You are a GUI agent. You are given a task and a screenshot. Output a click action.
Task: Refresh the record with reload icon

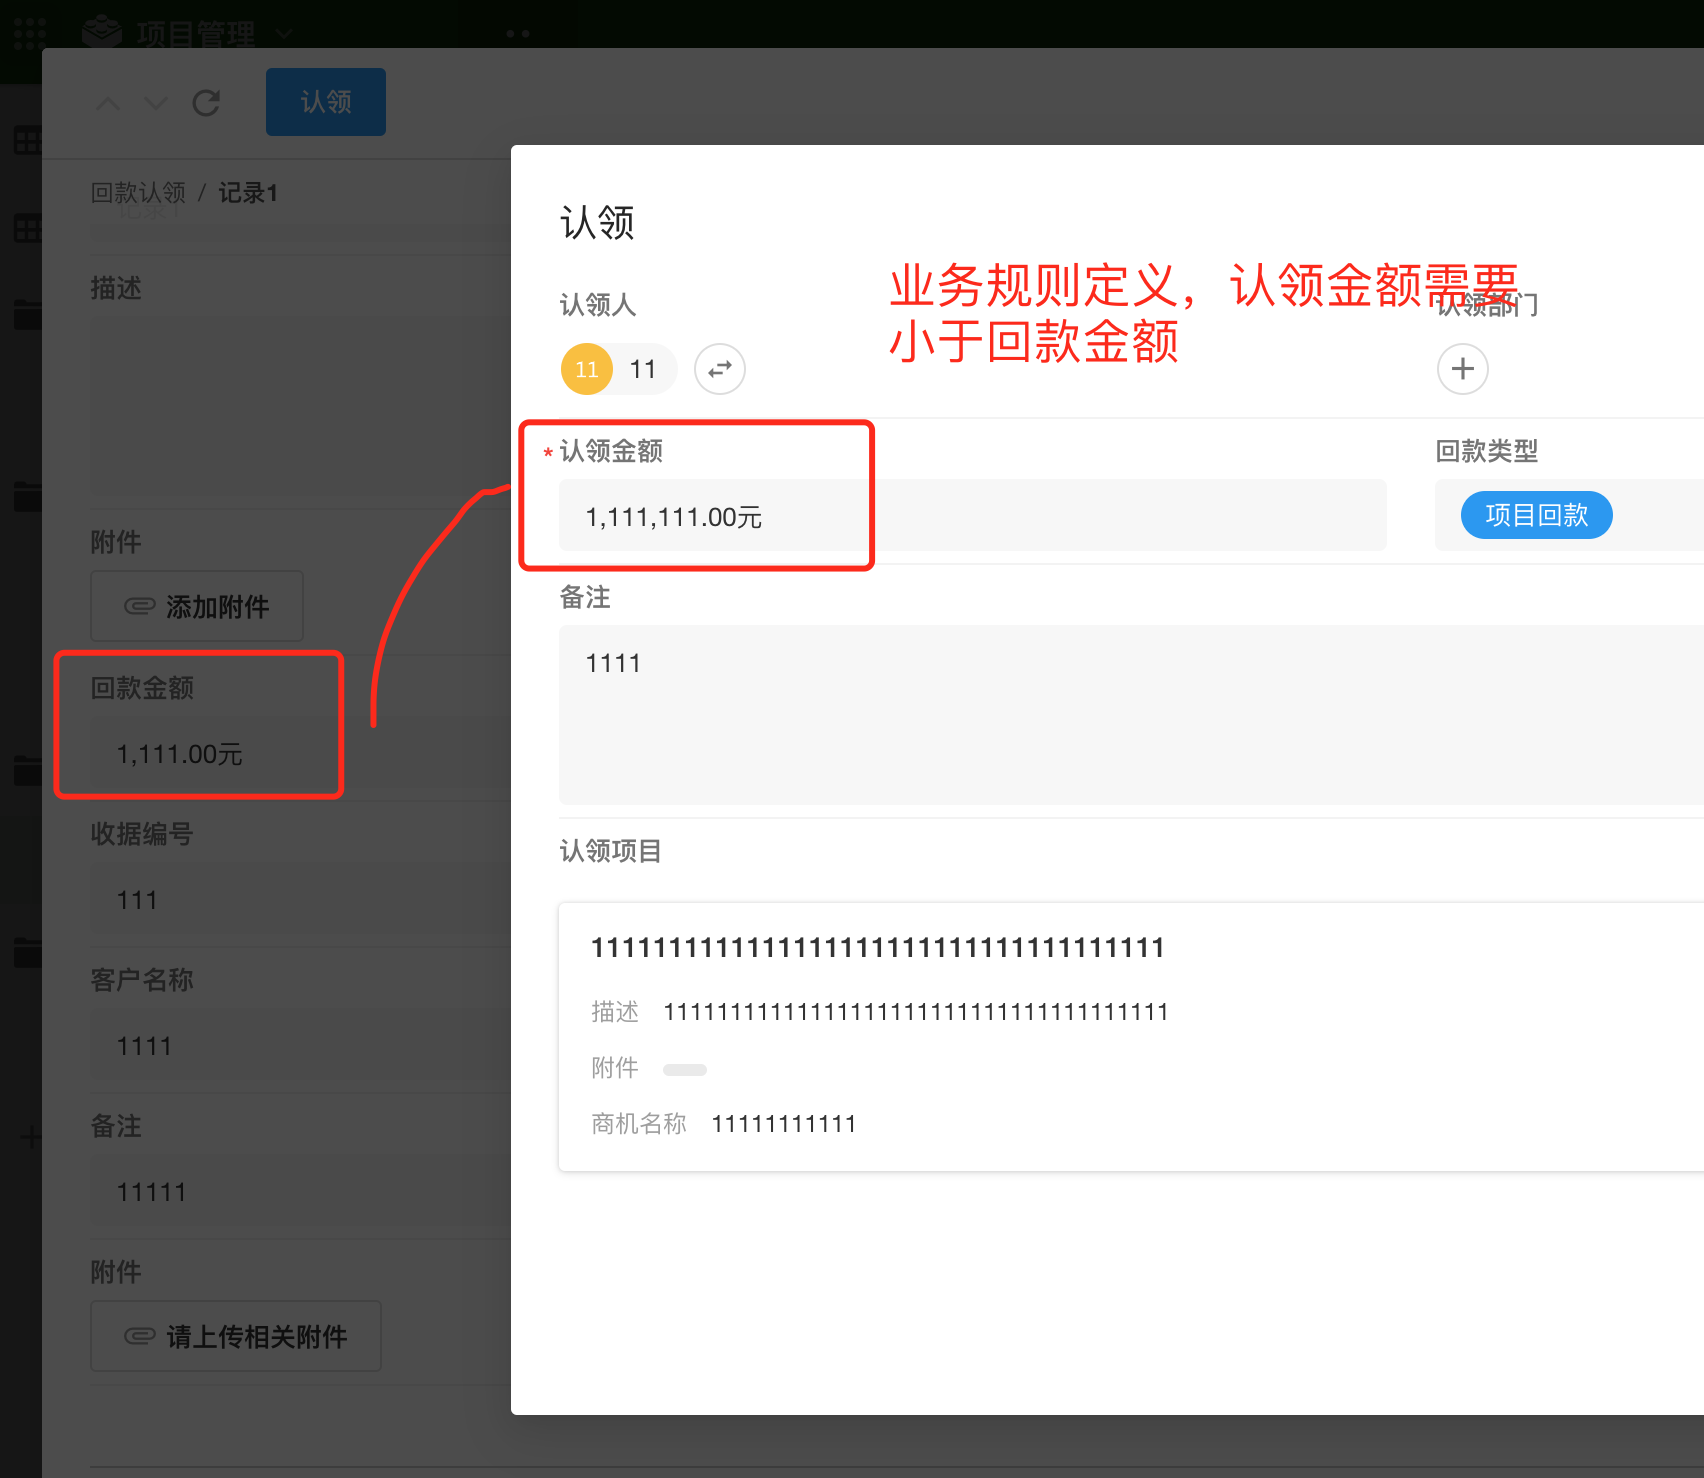pyautogui.click(x=206, y=103)
